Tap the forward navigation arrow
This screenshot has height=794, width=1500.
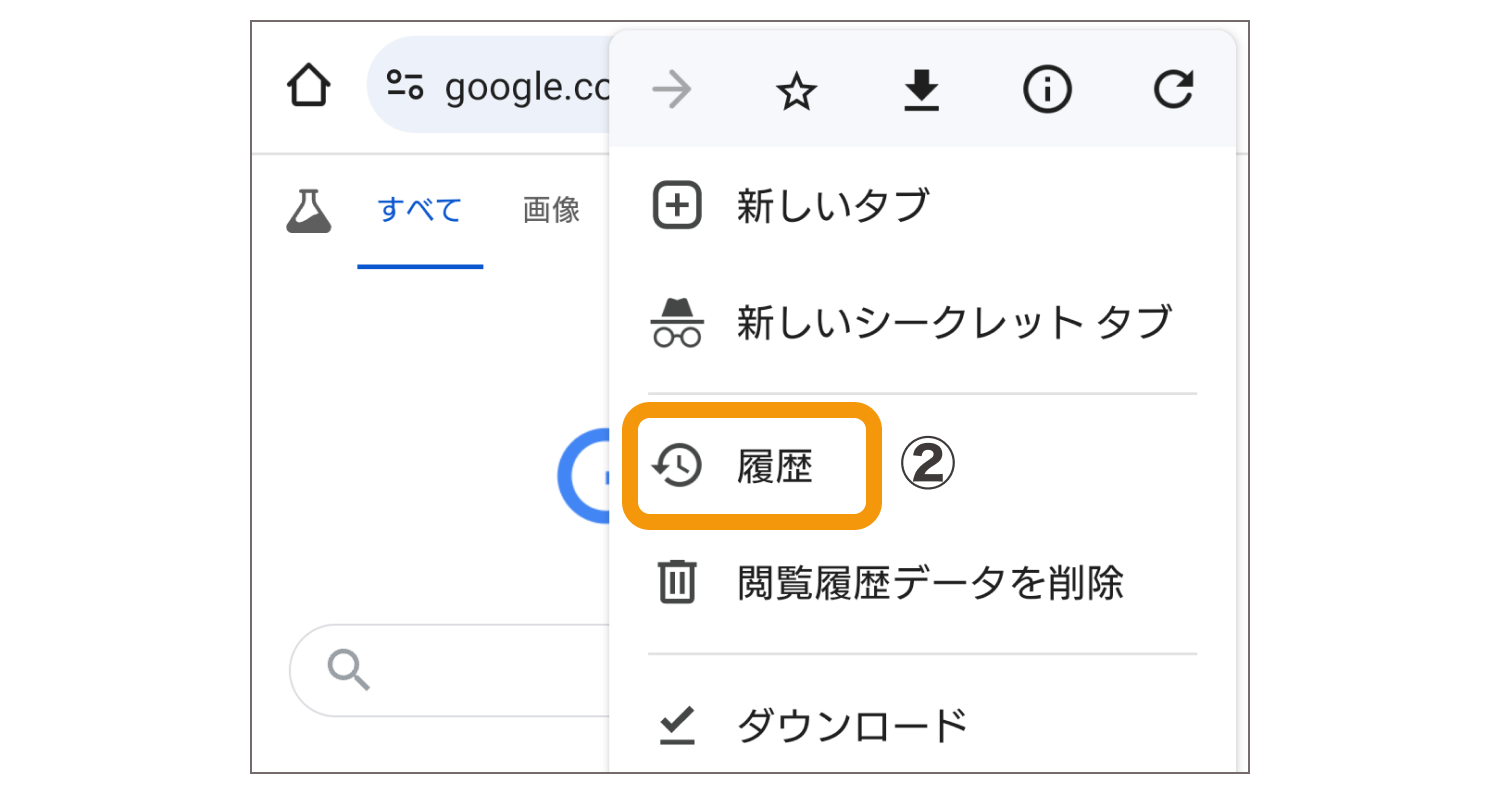click(672, 90)
